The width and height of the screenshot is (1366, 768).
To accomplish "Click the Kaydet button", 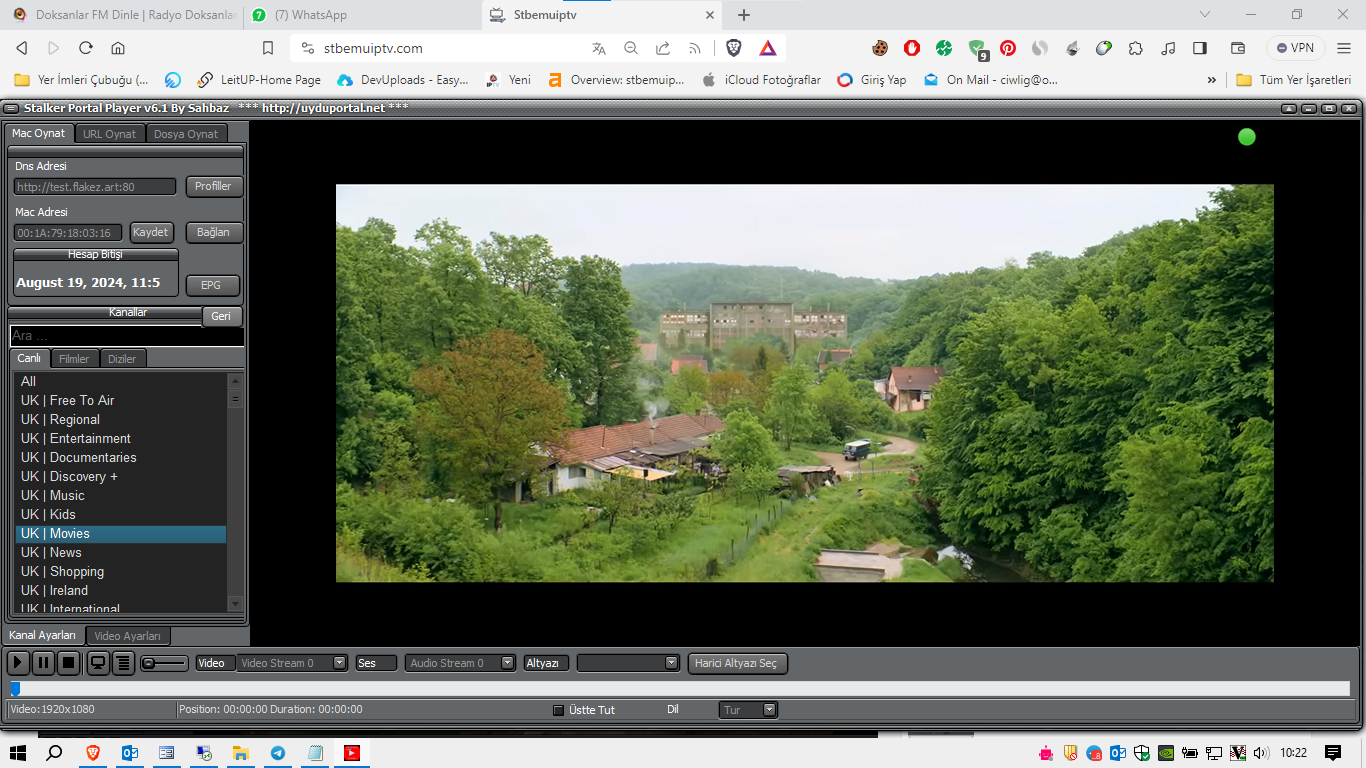I will coord(151,232).
